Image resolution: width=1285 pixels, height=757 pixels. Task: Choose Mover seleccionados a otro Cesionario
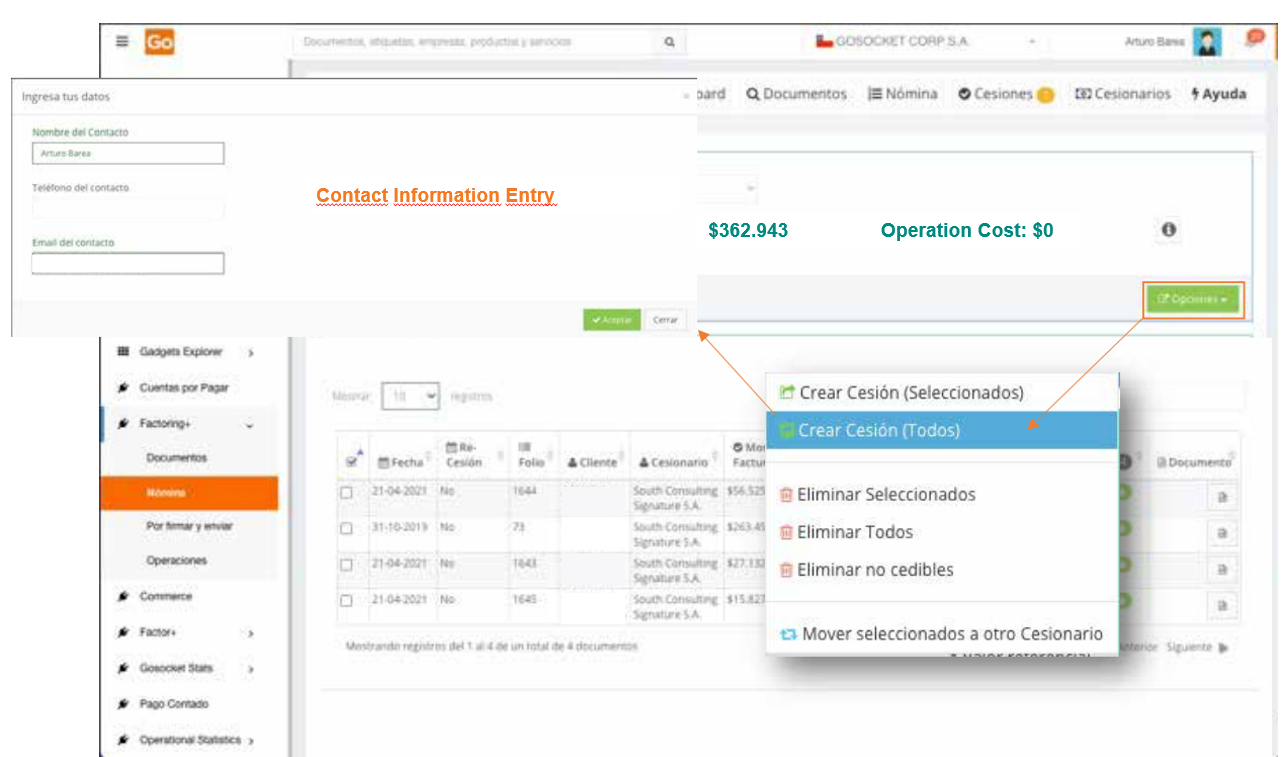pos(942,634)
